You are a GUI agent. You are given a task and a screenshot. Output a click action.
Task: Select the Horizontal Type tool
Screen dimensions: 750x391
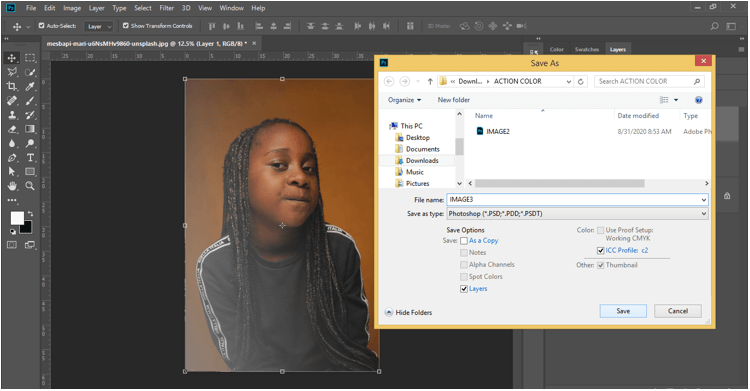coord(30,157)
